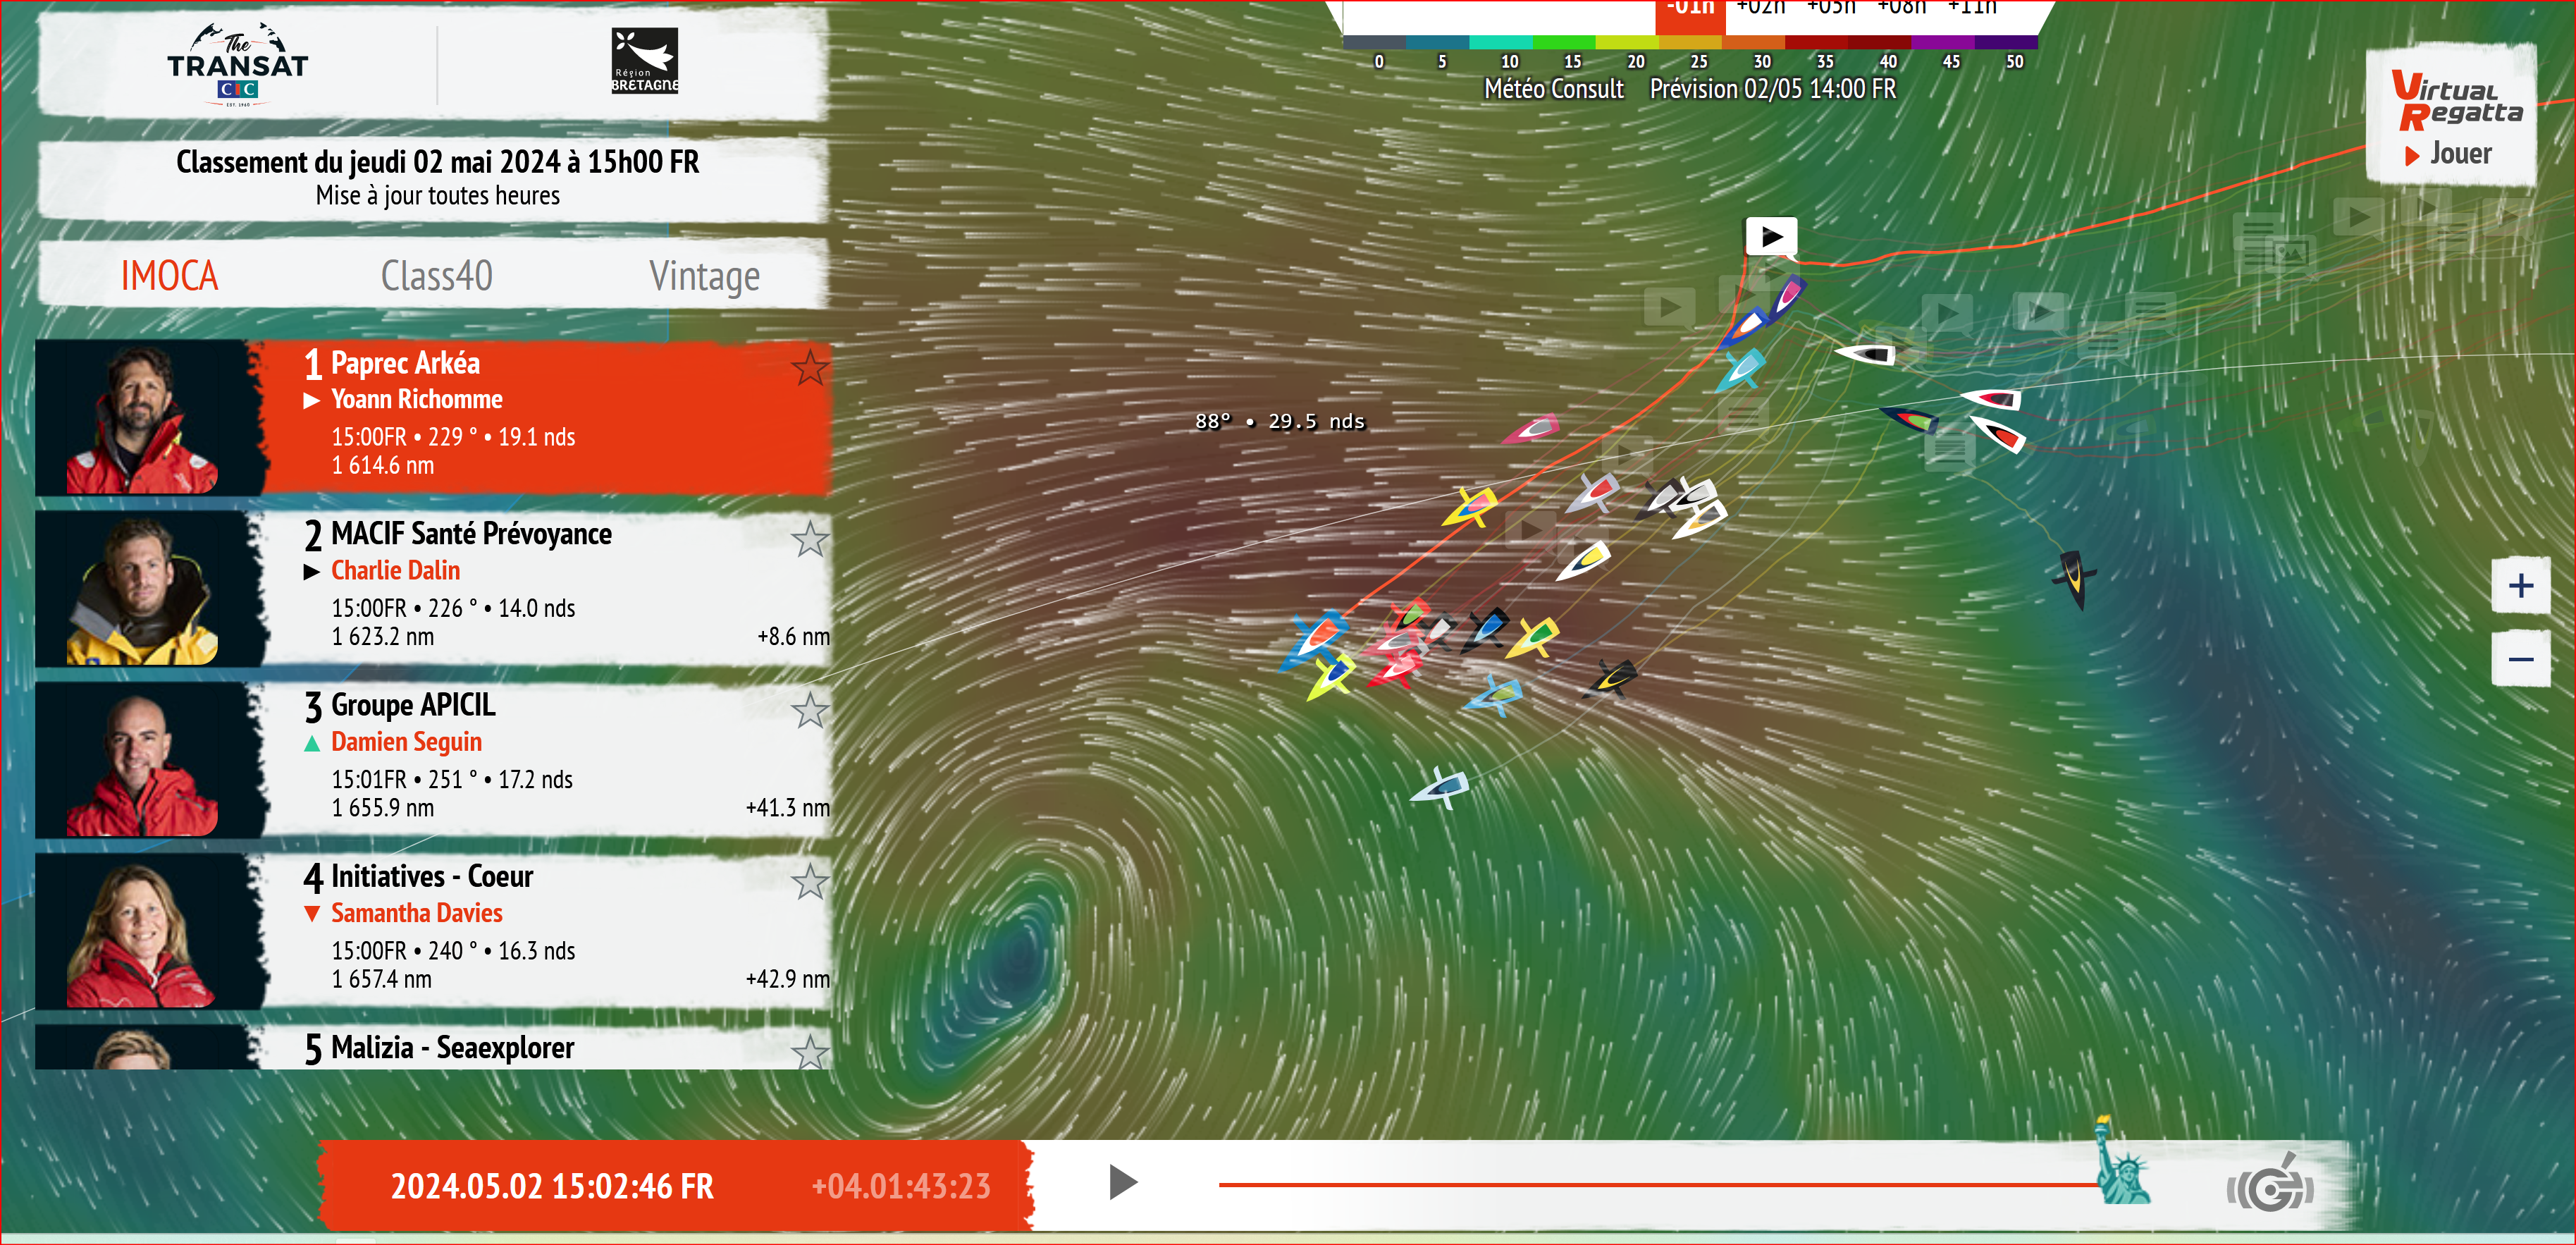This screenshot has height=1245, width=2576.
Task: Select the lone light-blue boat southmost
Action: (1441, 787)
